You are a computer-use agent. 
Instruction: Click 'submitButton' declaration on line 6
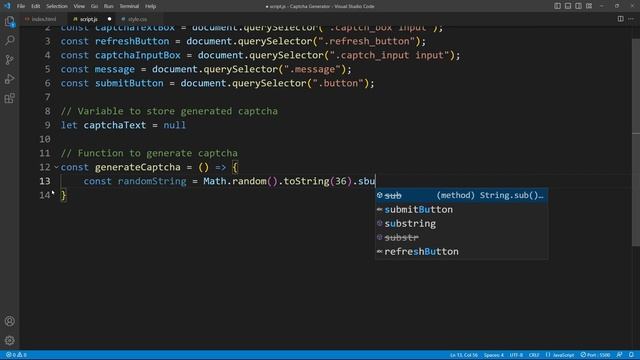(129, 83)
